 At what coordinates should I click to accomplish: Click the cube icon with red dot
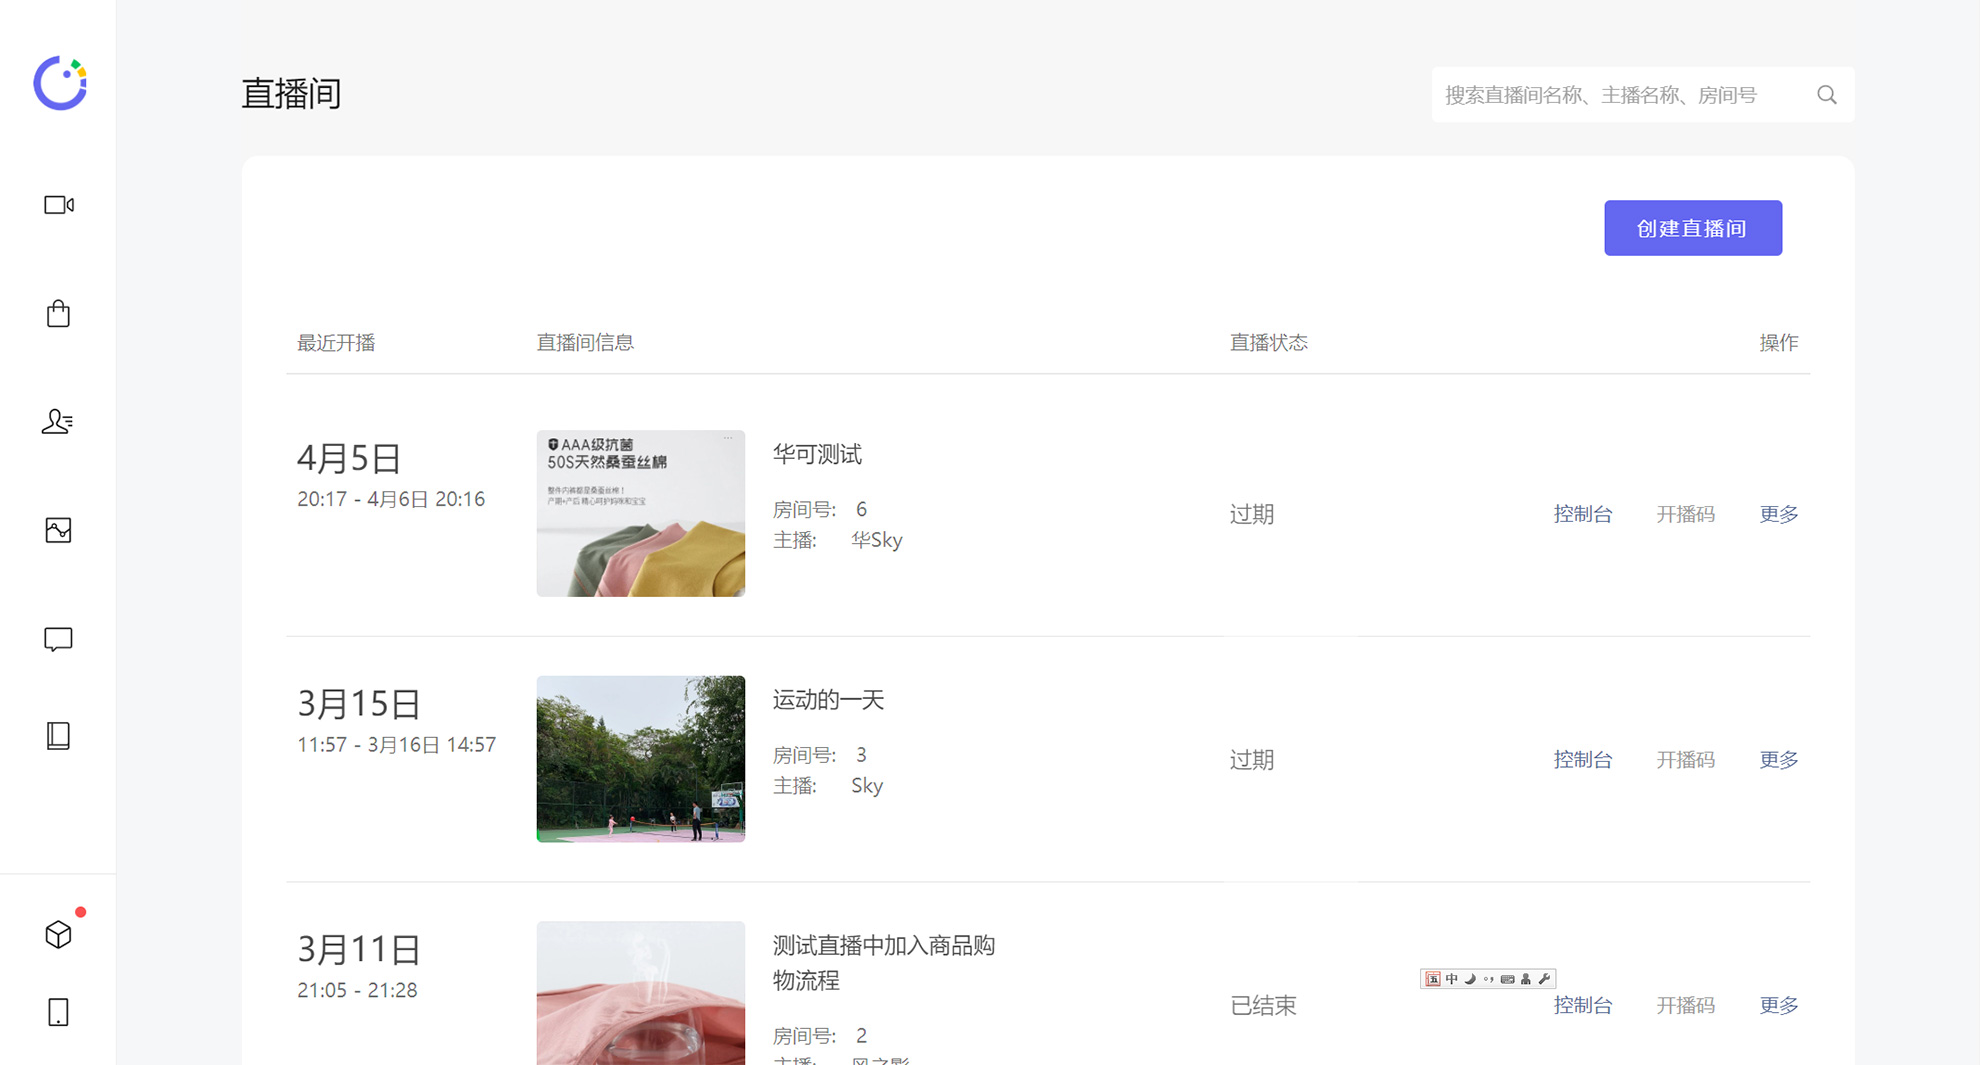(58, 934)
